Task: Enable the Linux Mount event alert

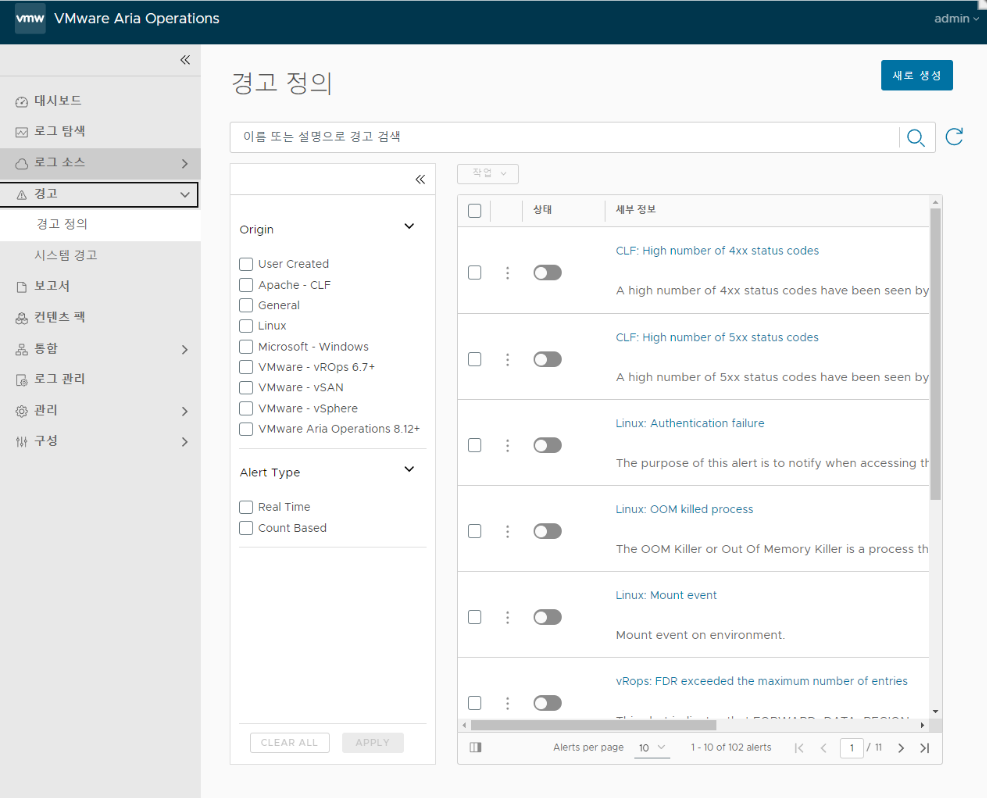Action: point(547,617)
